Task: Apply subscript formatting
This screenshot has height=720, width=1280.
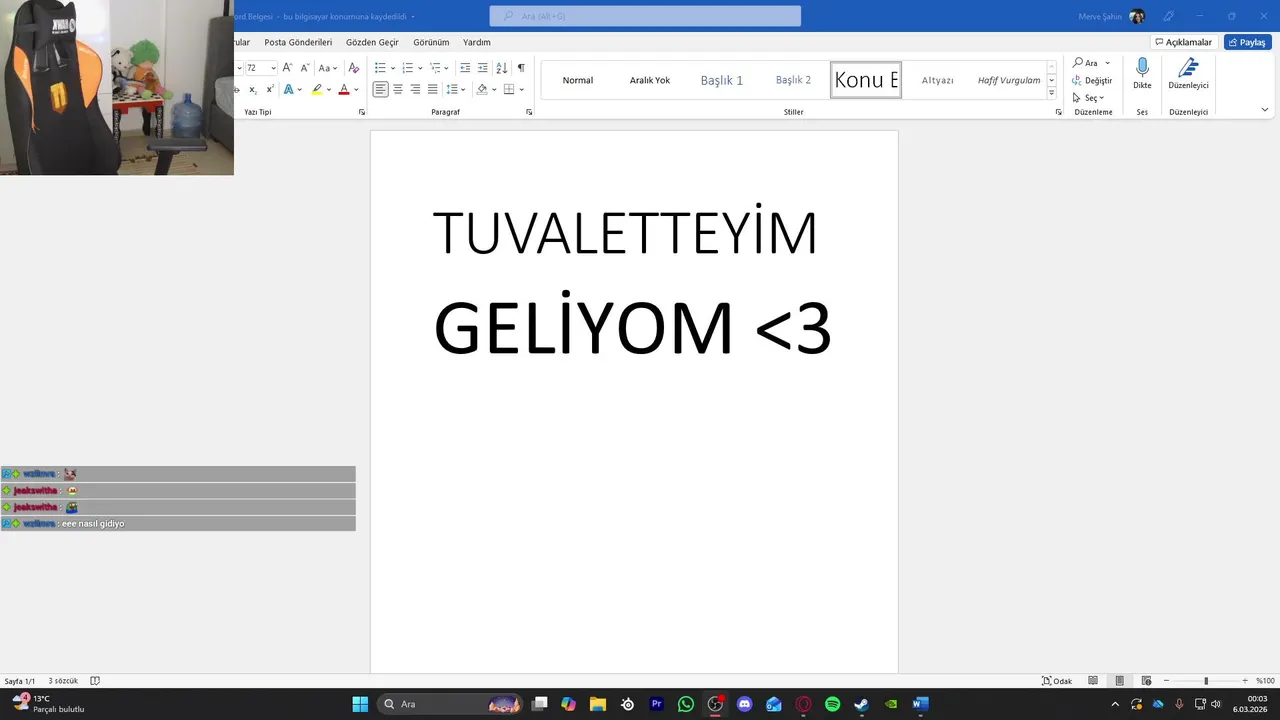Action: pyautogui.click(x=253, y=90)
